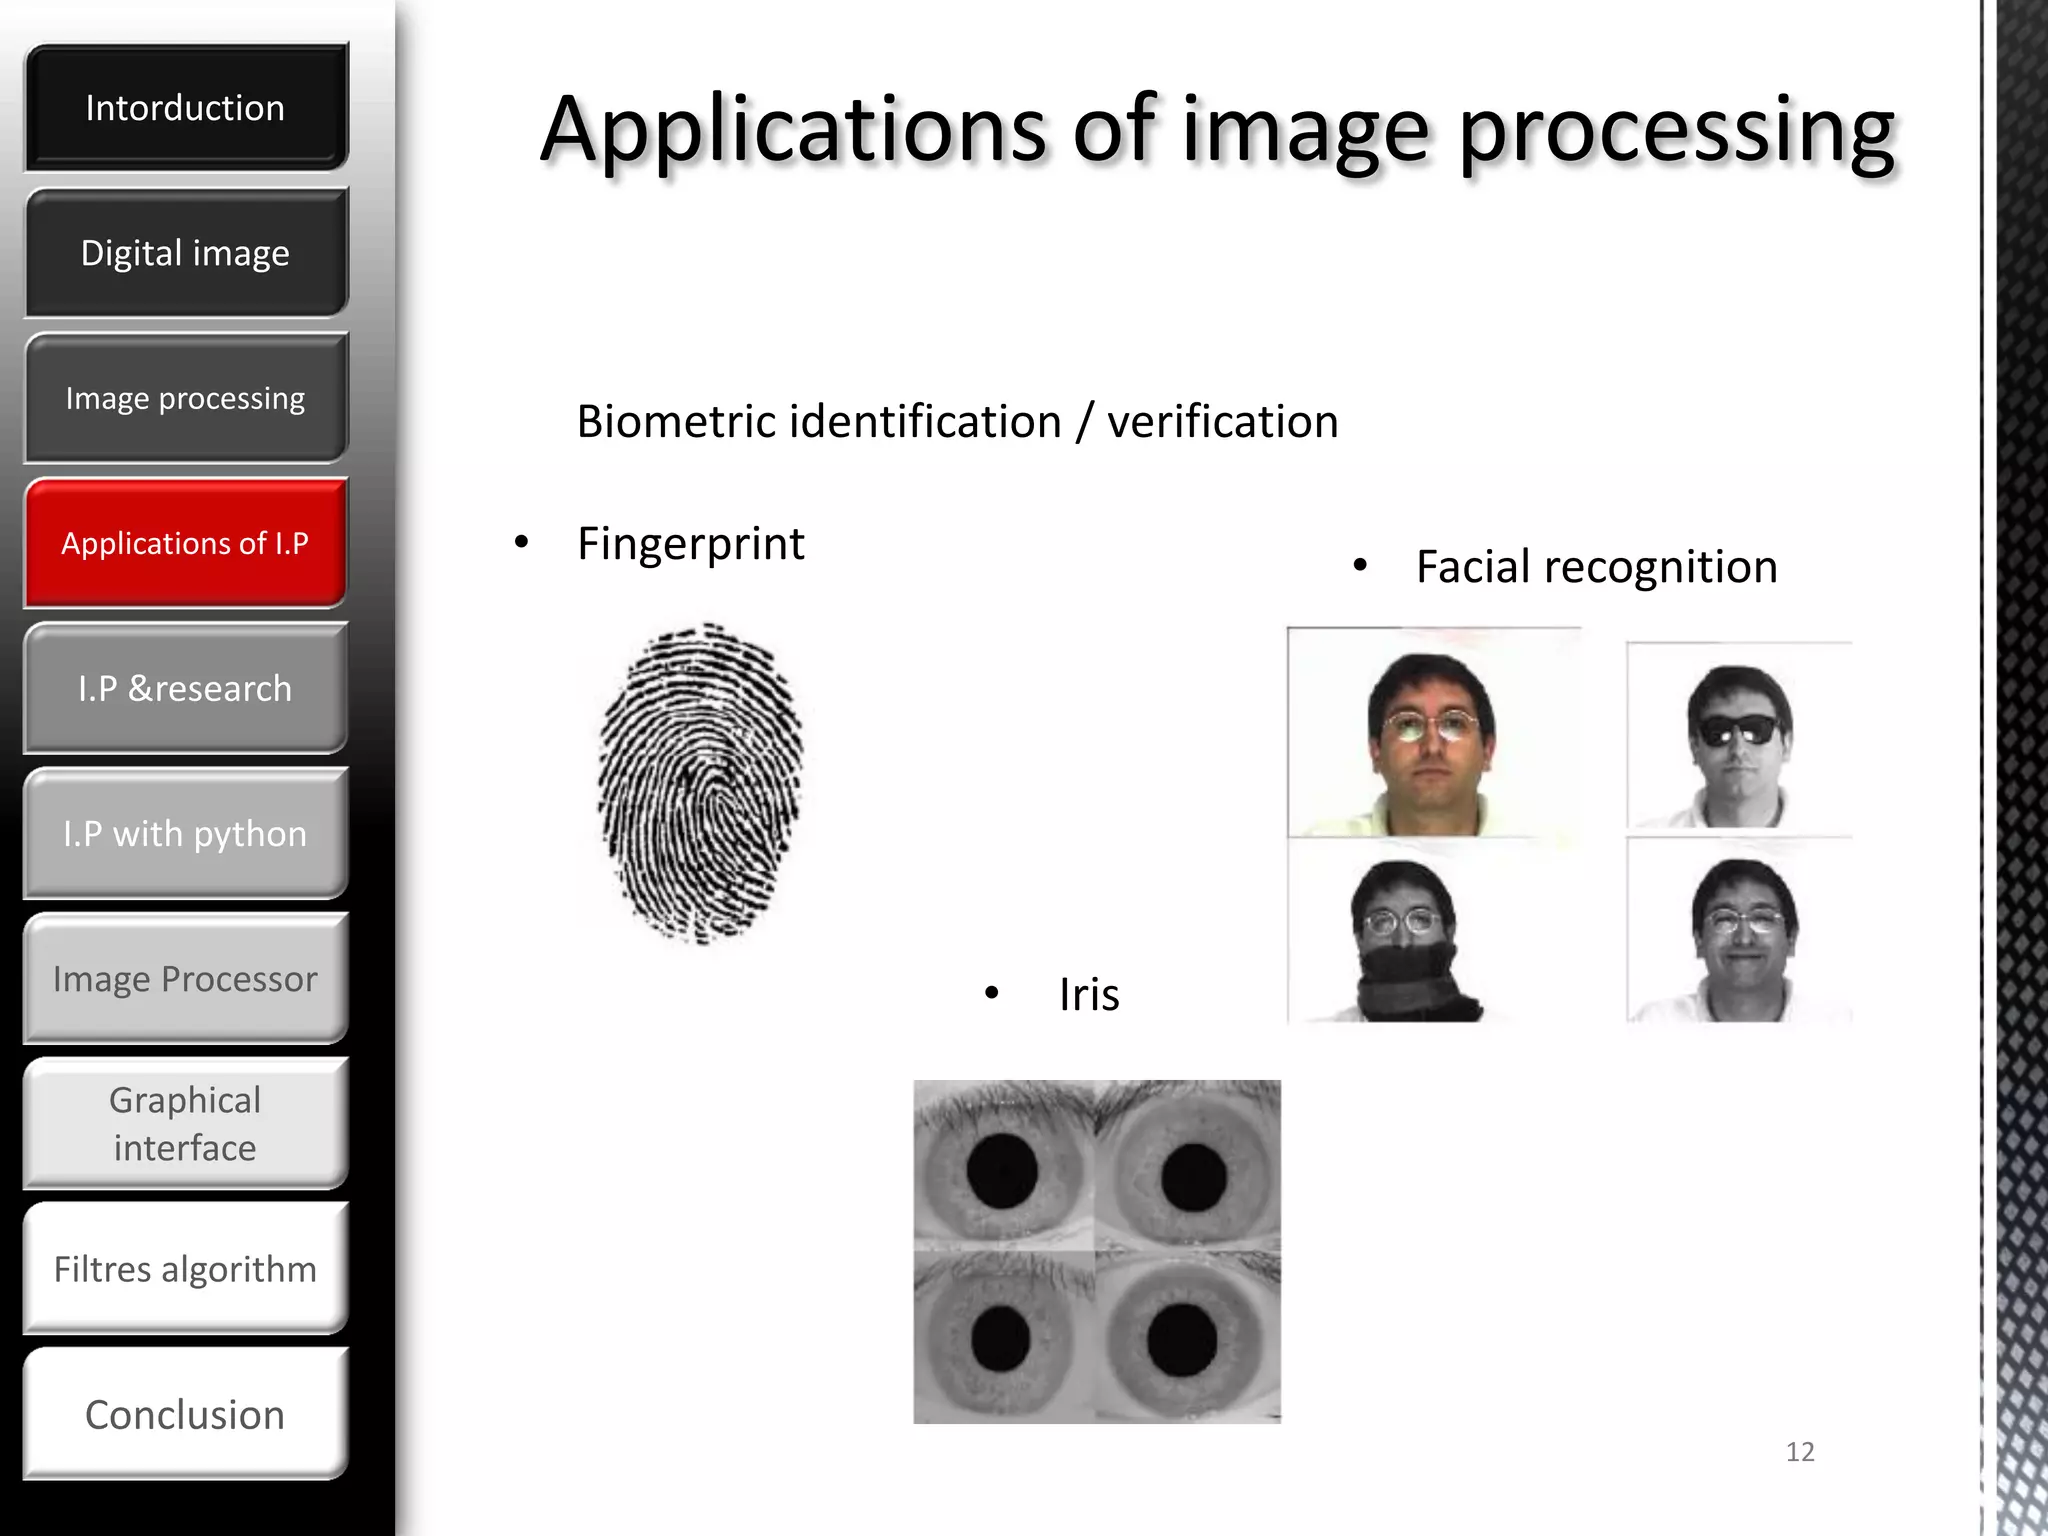
Task: Go to Filtres algorithm section
Action: [x=186, y=1268]
